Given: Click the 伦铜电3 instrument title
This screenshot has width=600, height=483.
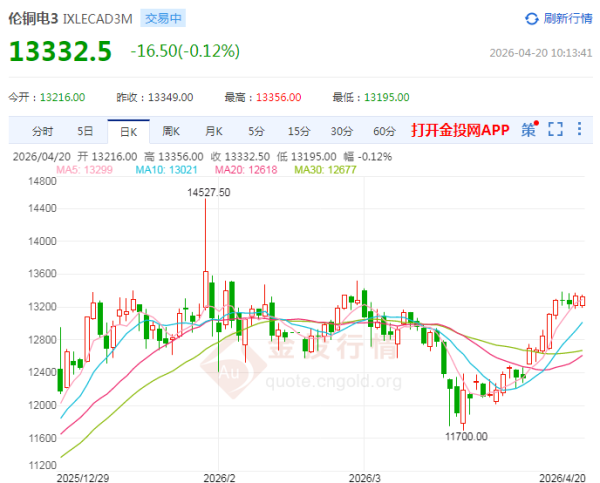Looking at the screenshot, I should click(33, 18).
